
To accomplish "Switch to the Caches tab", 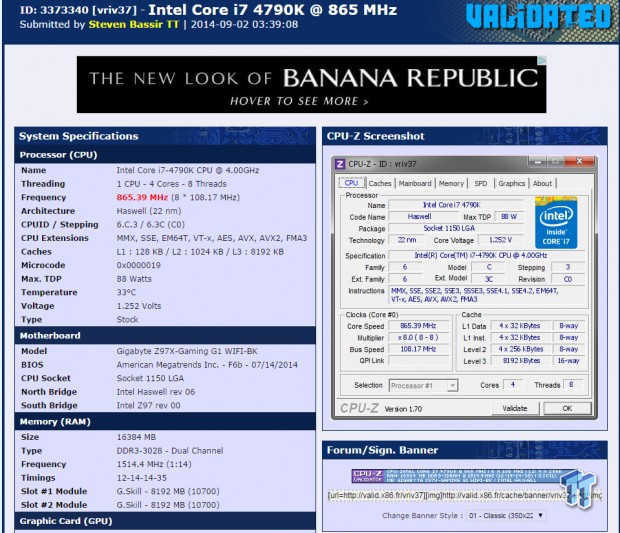I will [380, 183].
